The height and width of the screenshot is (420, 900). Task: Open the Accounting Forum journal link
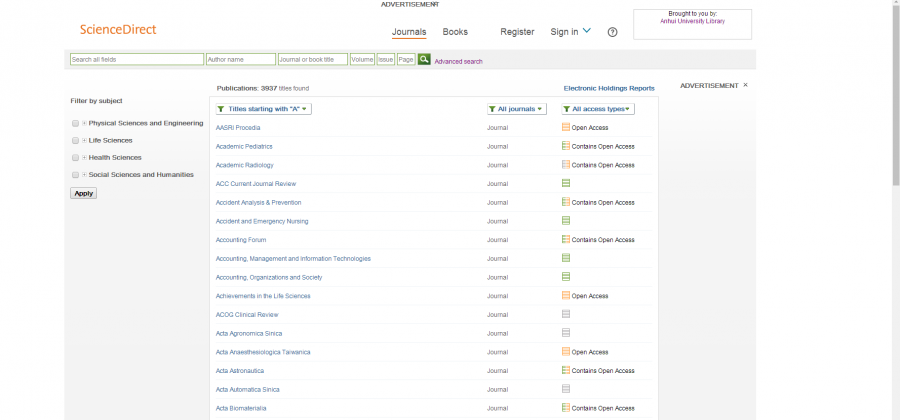(x=241, y=240)
